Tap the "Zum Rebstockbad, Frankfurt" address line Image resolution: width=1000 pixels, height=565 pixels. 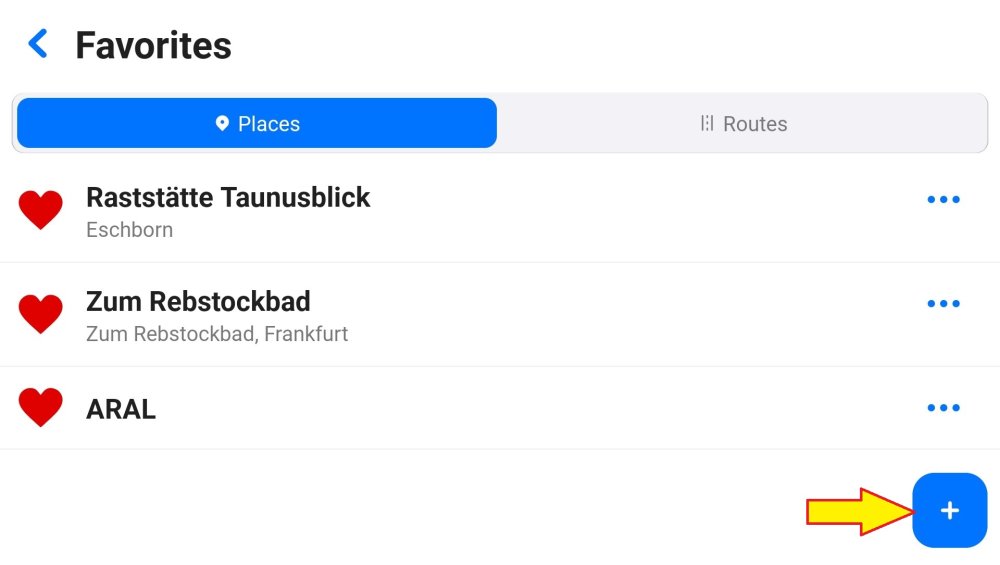click(x=217, y=334)
